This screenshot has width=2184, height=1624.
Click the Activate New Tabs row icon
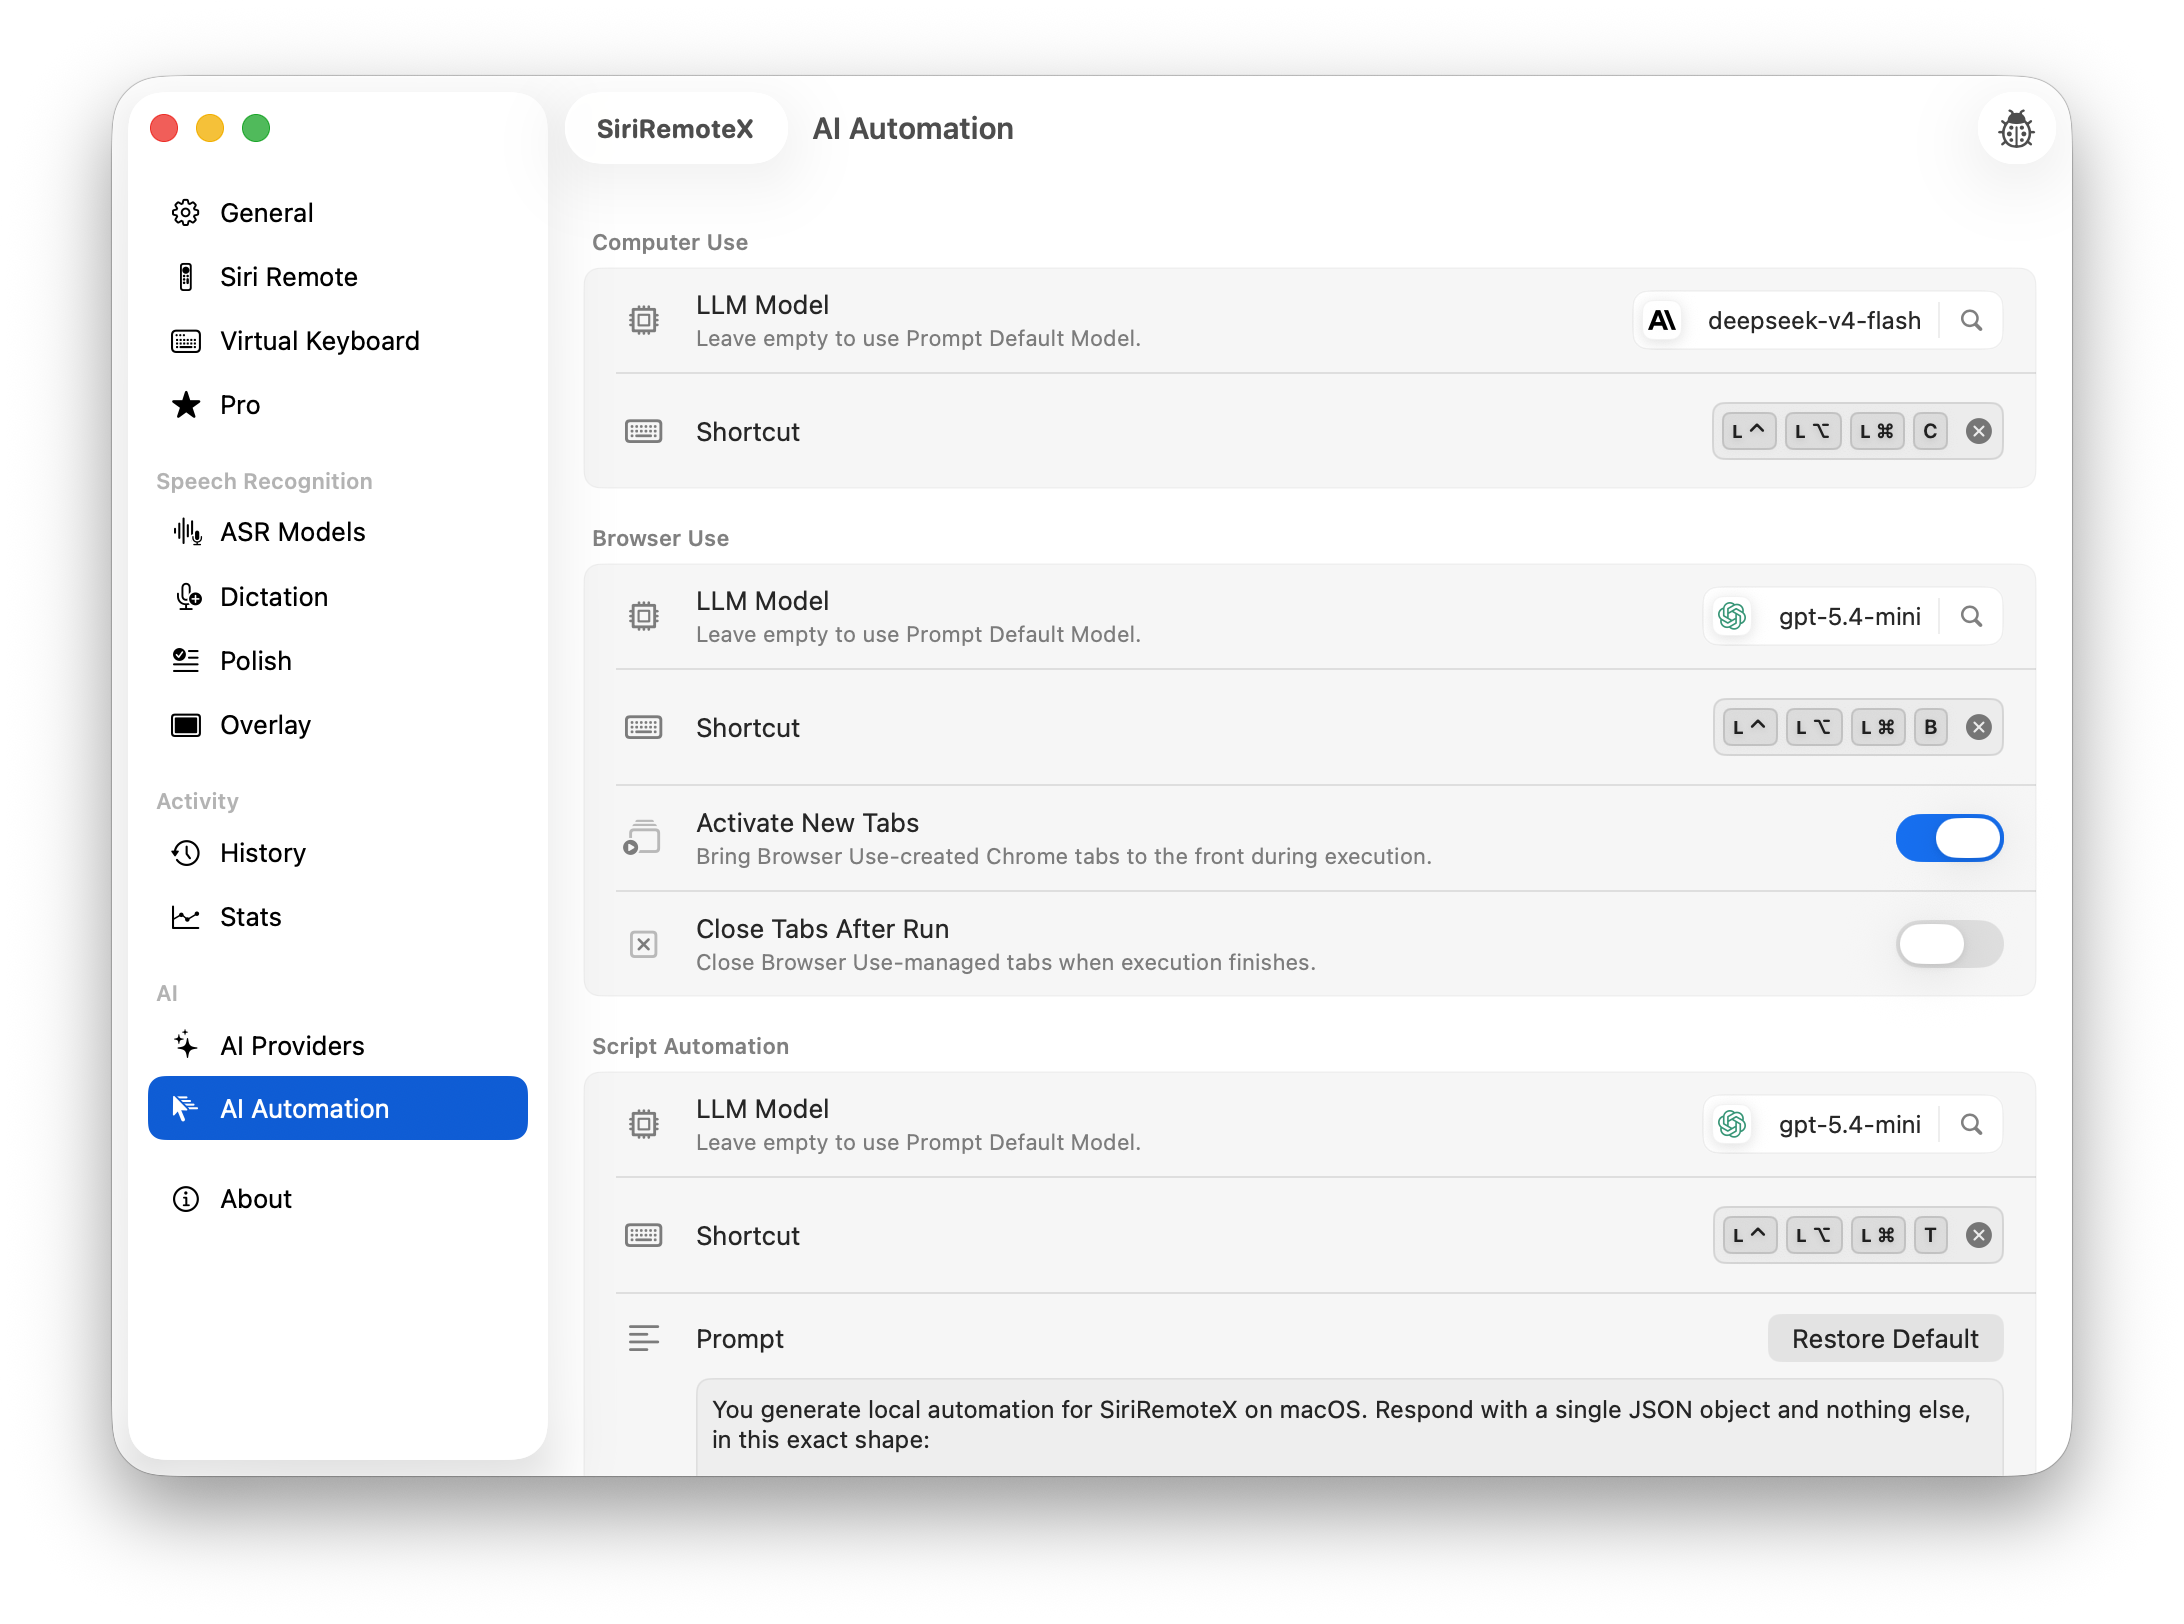point(643,838)
